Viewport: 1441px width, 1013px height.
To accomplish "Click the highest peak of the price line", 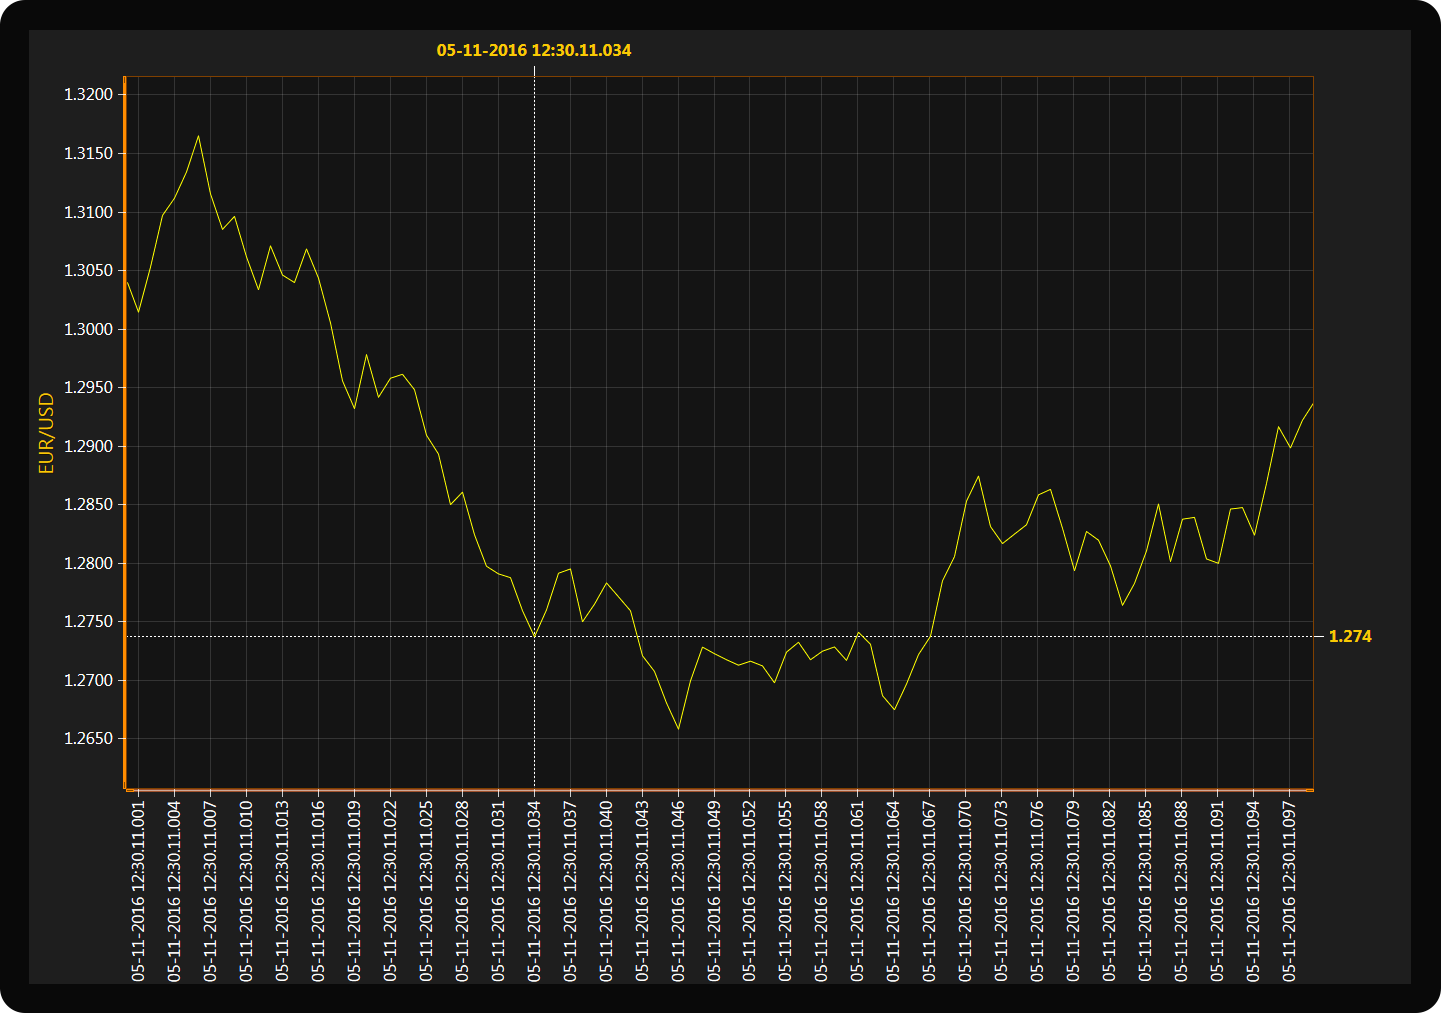I will point(198,136).
